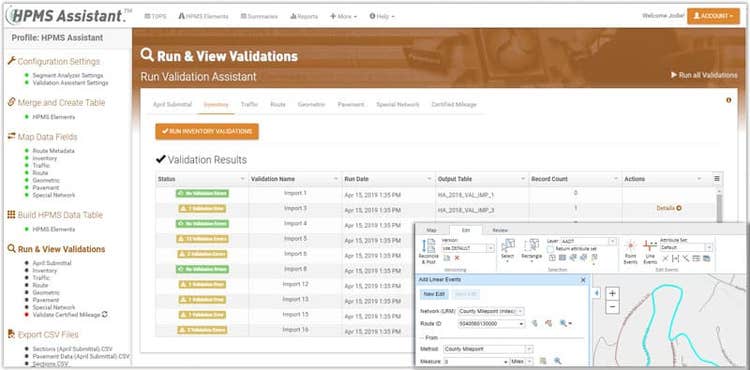Open the Status column filter dropdown

pyautogui.click(x=242, y=179)
